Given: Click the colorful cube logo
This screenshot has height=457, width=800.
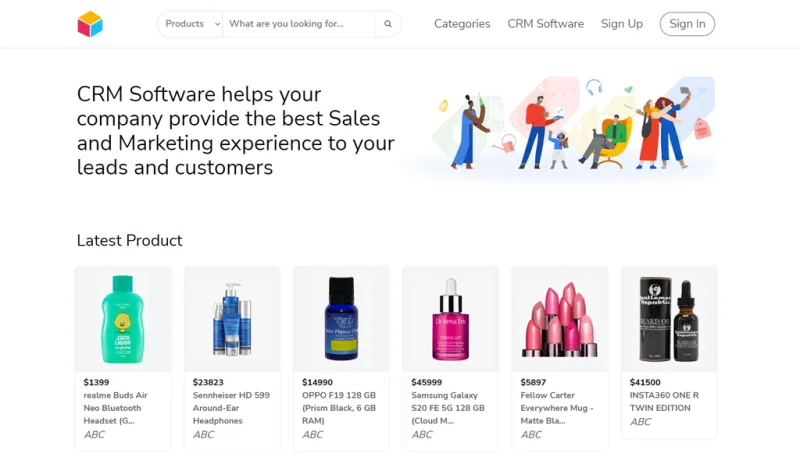Looking at the screenshot, I should pos(90,24).
